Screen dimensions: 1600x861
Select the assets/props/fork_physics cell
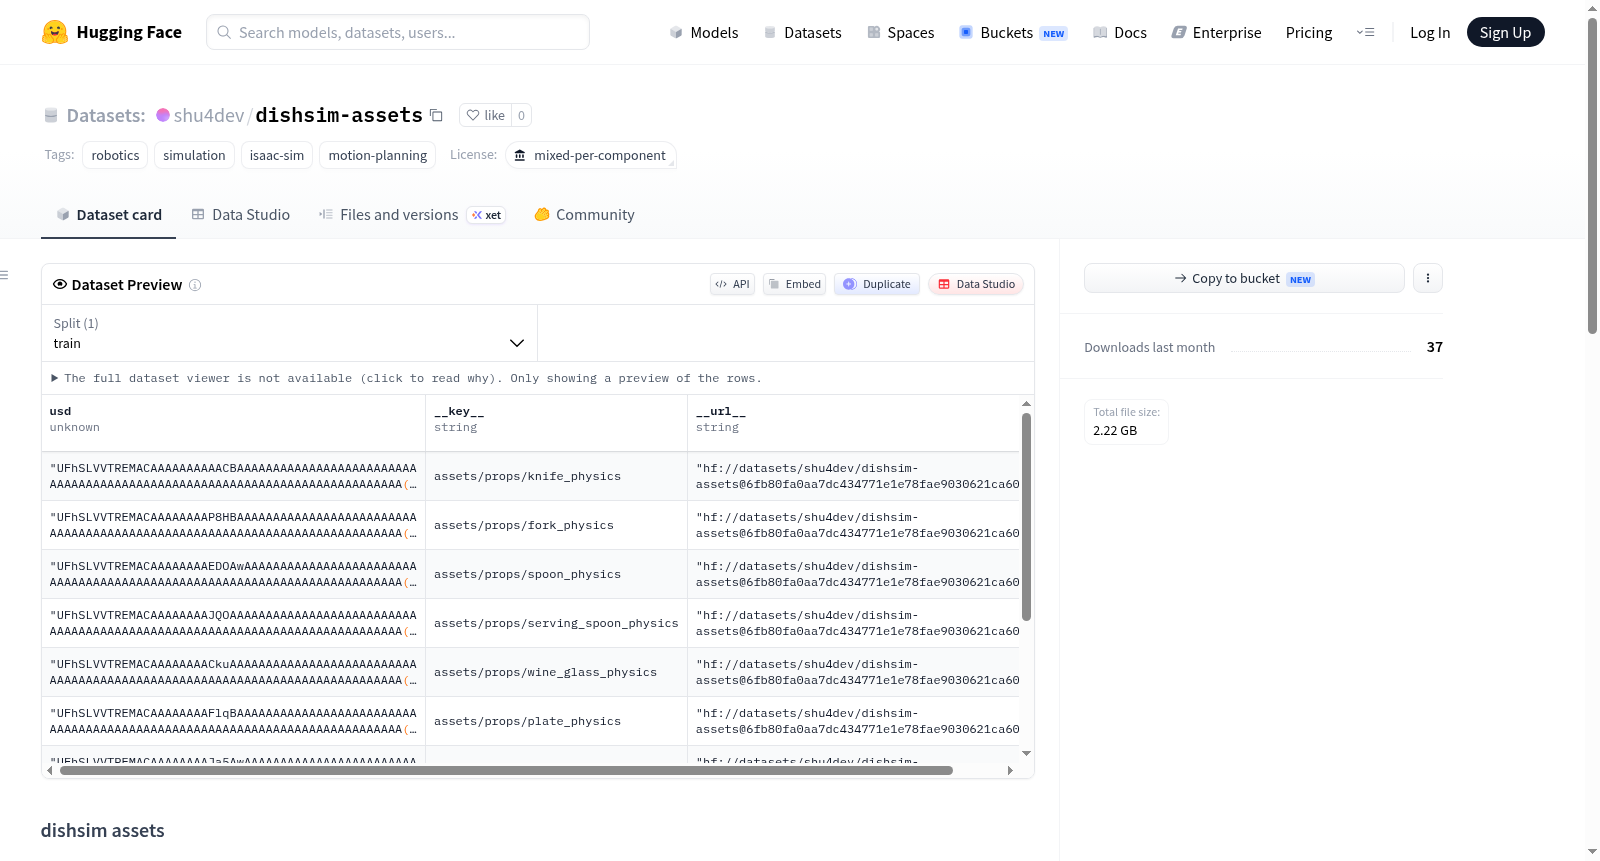pyautogui.click(x=557, y=525)
